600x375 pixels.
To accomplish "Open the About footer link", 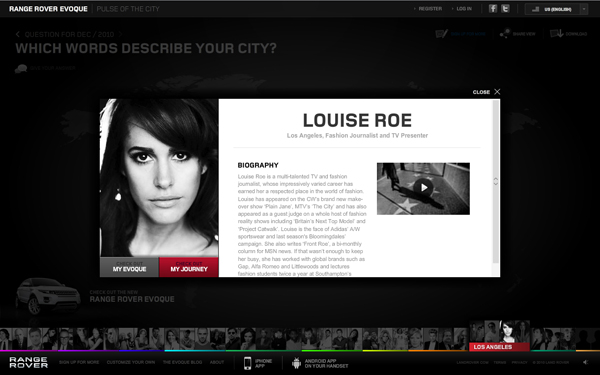I will pyautogui.click(x=217, y=362).
